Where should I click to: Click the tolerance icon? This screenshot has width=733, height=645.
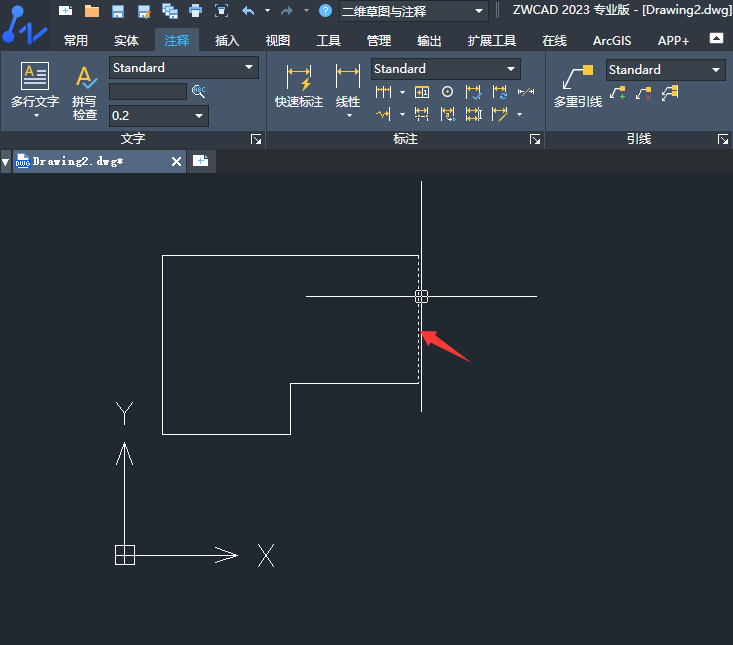coord(422,92)
